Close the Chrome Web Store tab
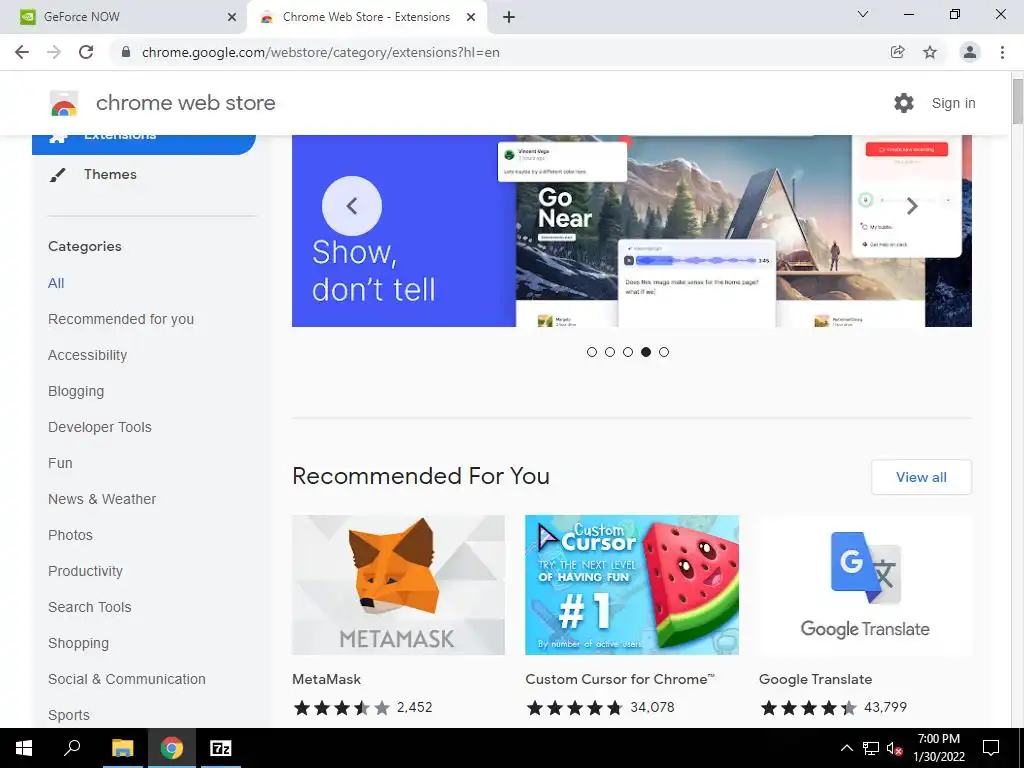Image resolution: width=1024 pixels, height=768 pixels. tap(471, 17)
